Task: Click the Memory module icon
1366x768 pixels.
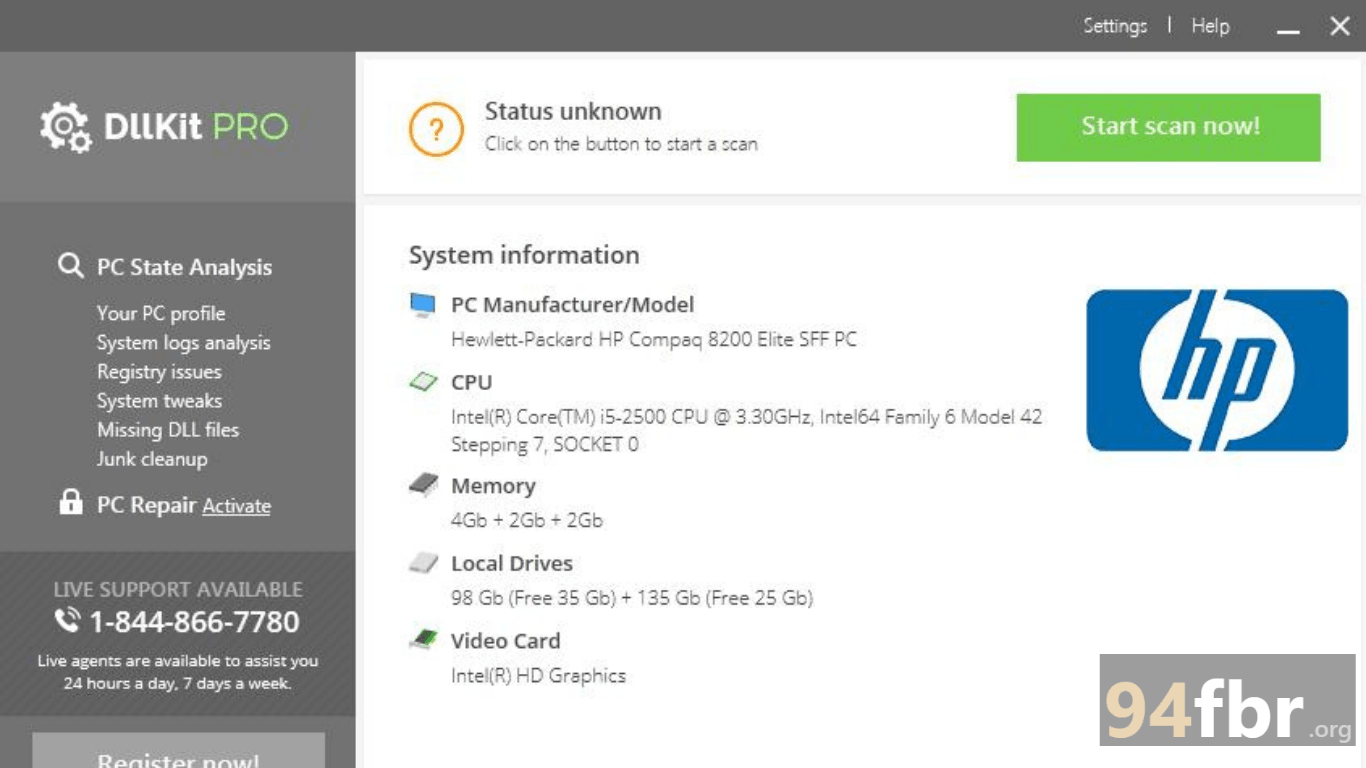Action: tap(423, 485)
